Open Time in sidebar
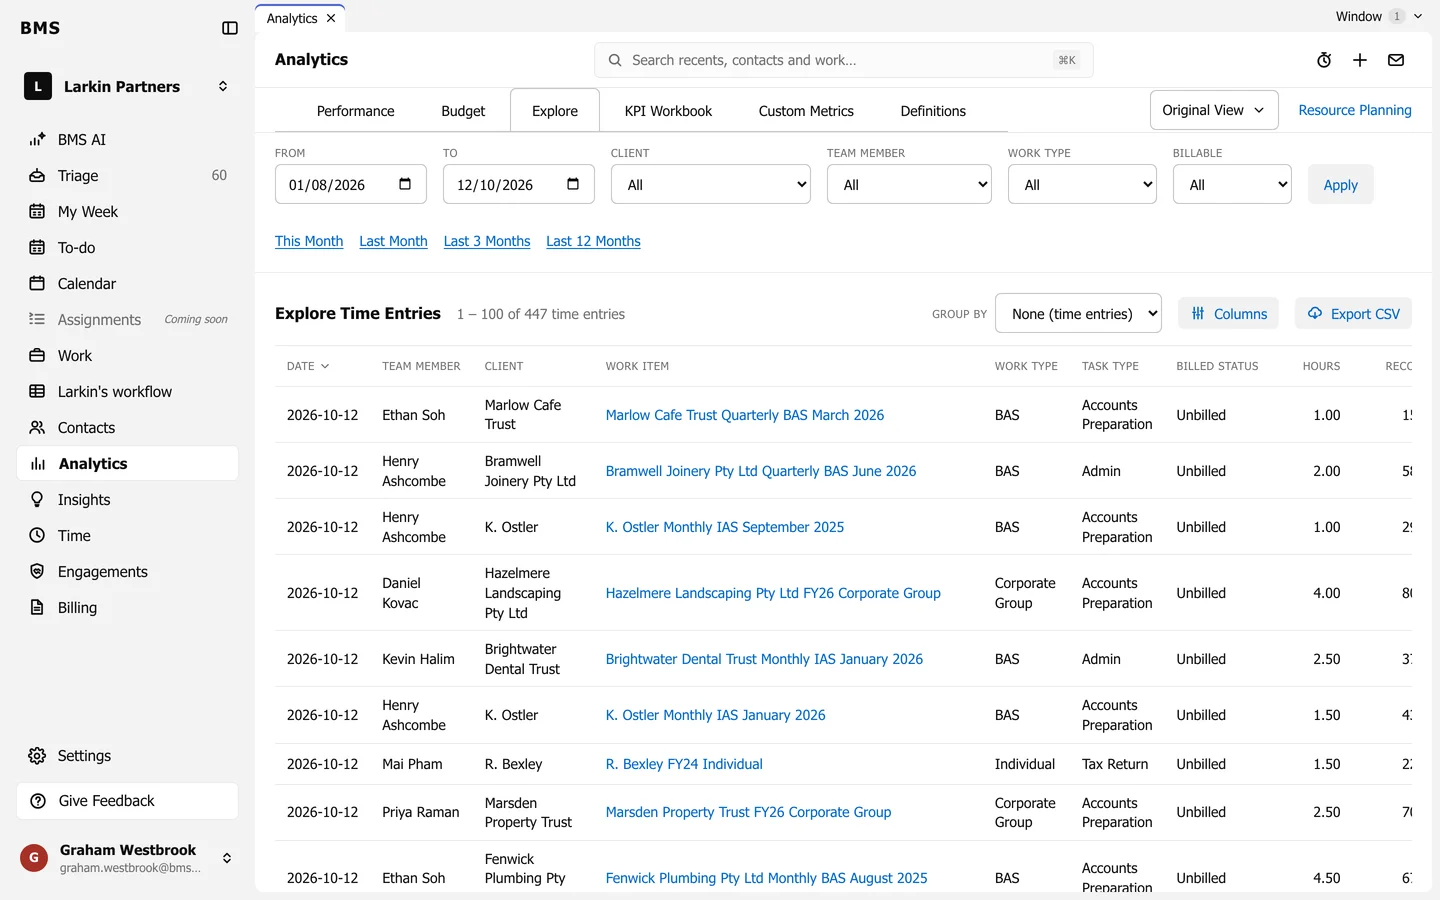Screen dimensions: 1440x900 (x=127, y=536)
